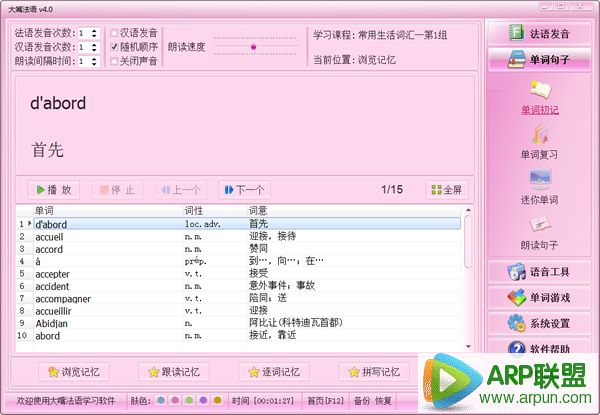The image size is (600, 415).
Task: Open 系统设置 system settings
Action: (539, 323)
